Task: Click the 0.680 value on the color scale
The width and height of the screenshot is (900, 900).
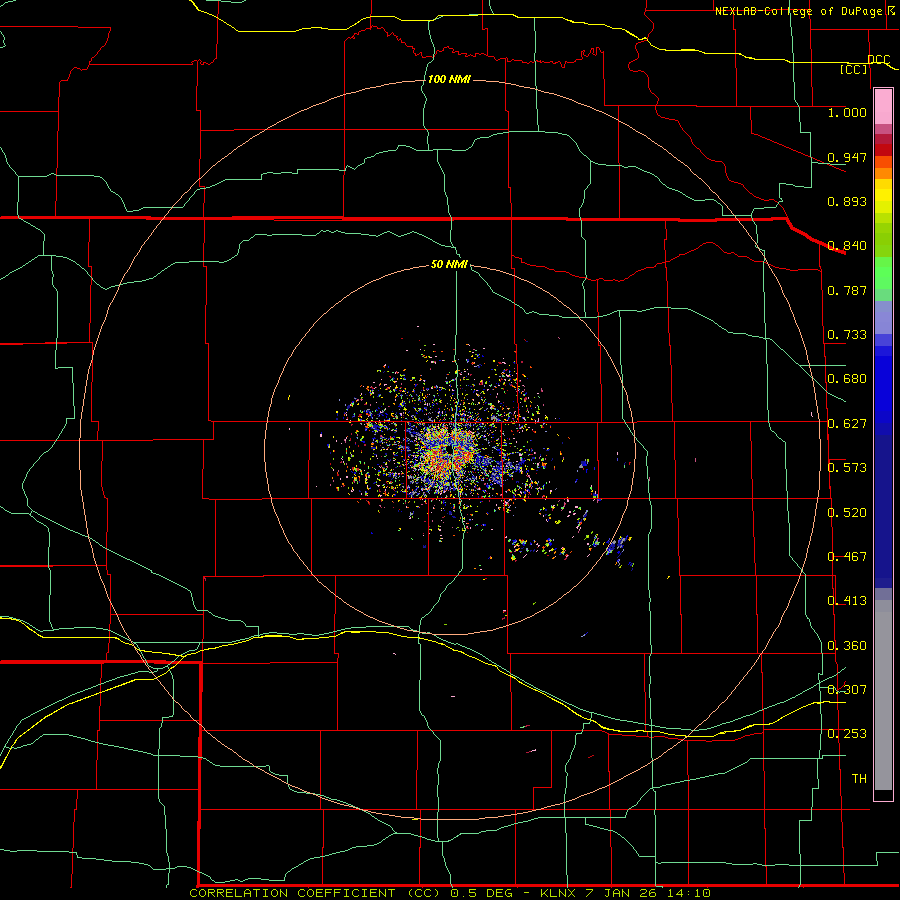Action: click(x=847, y=379)
